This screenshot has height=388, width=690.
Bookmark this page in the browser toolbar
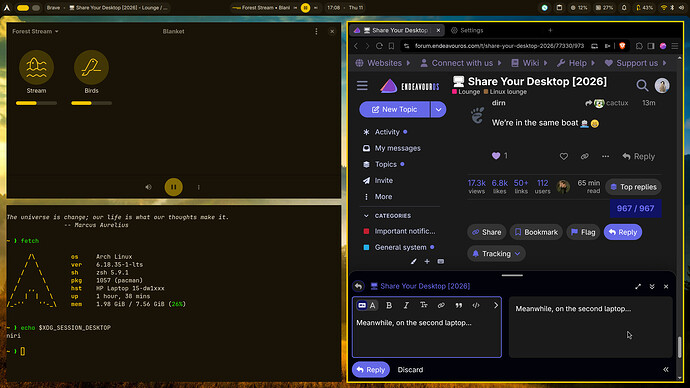pos(391,46)
